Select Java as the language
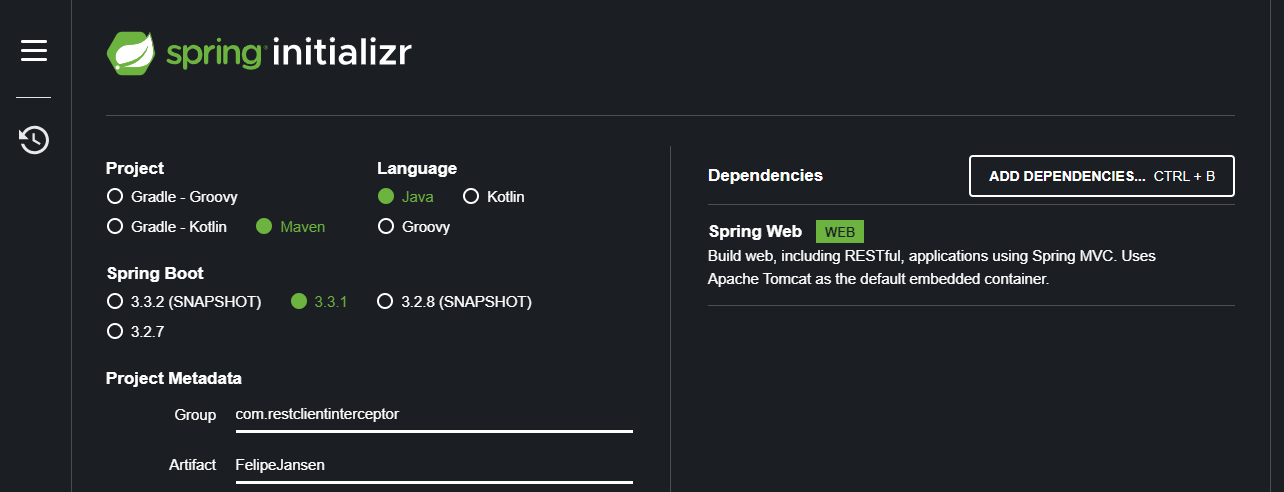Screen dimensions: 1284x492 (386, 197)
